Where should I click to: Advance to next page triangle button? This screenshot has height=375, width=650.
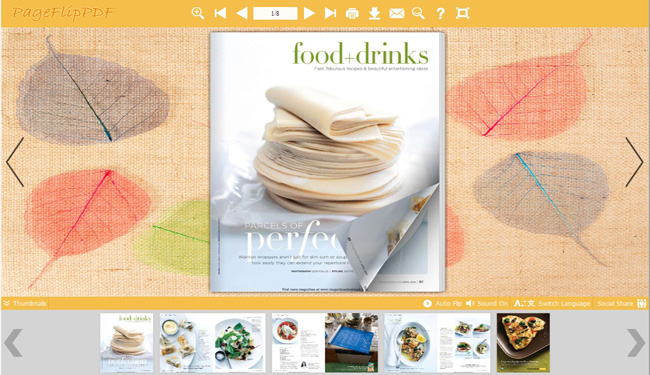click(309, 13)
